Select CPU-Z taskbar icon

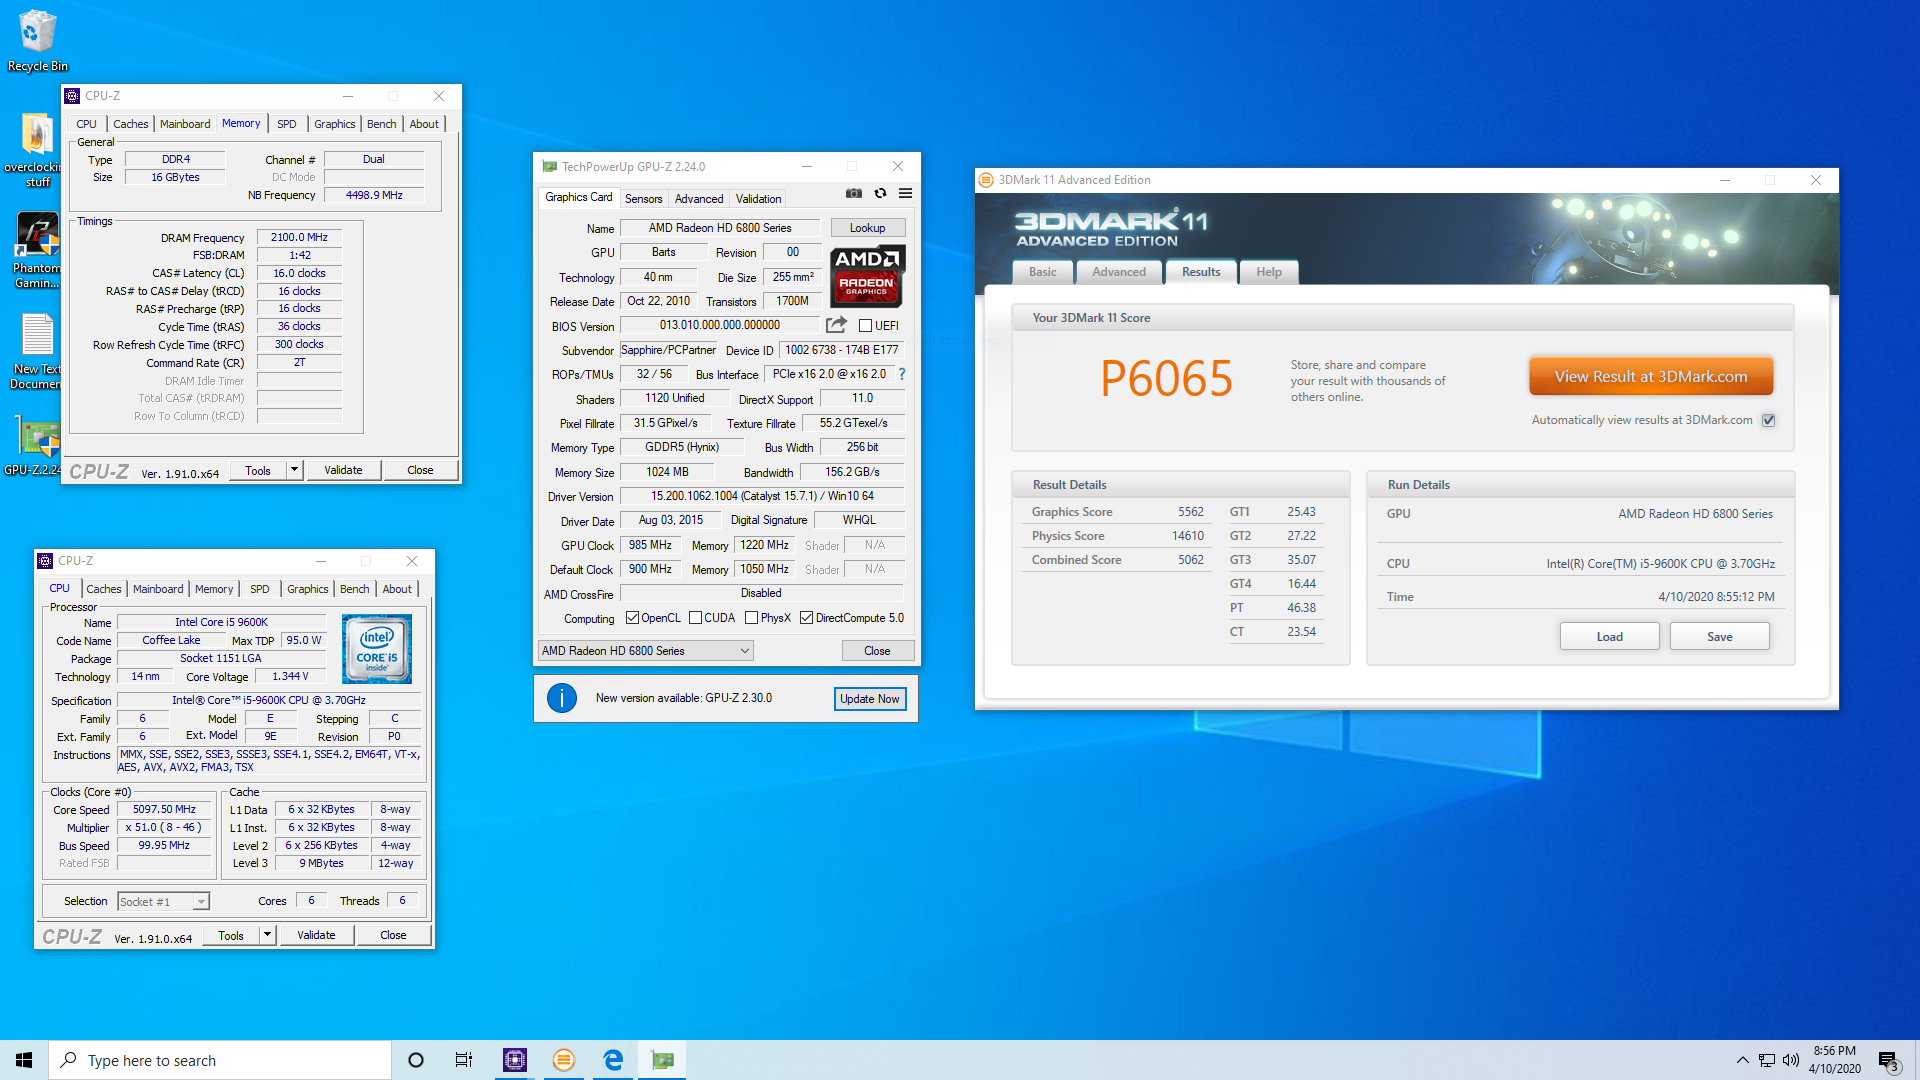[x=515, y=1060]
